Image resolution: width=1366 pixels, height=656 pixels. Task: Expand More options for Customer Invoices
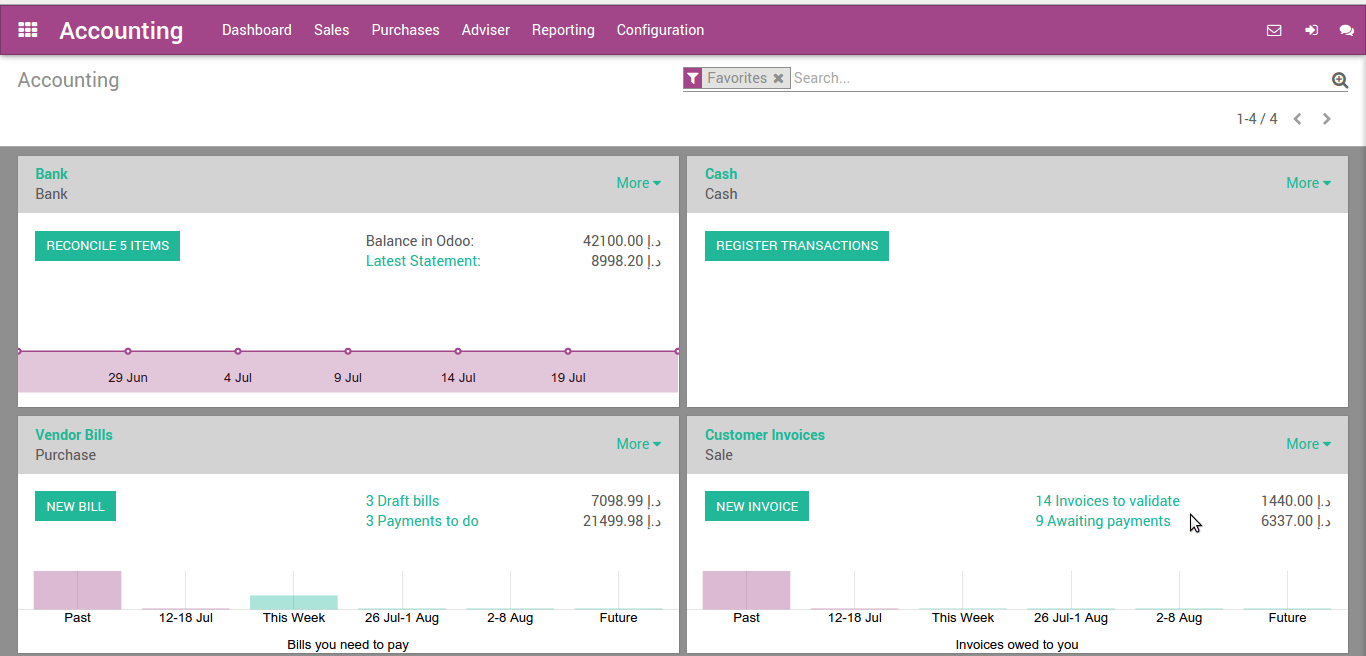tap(1308, 444)
